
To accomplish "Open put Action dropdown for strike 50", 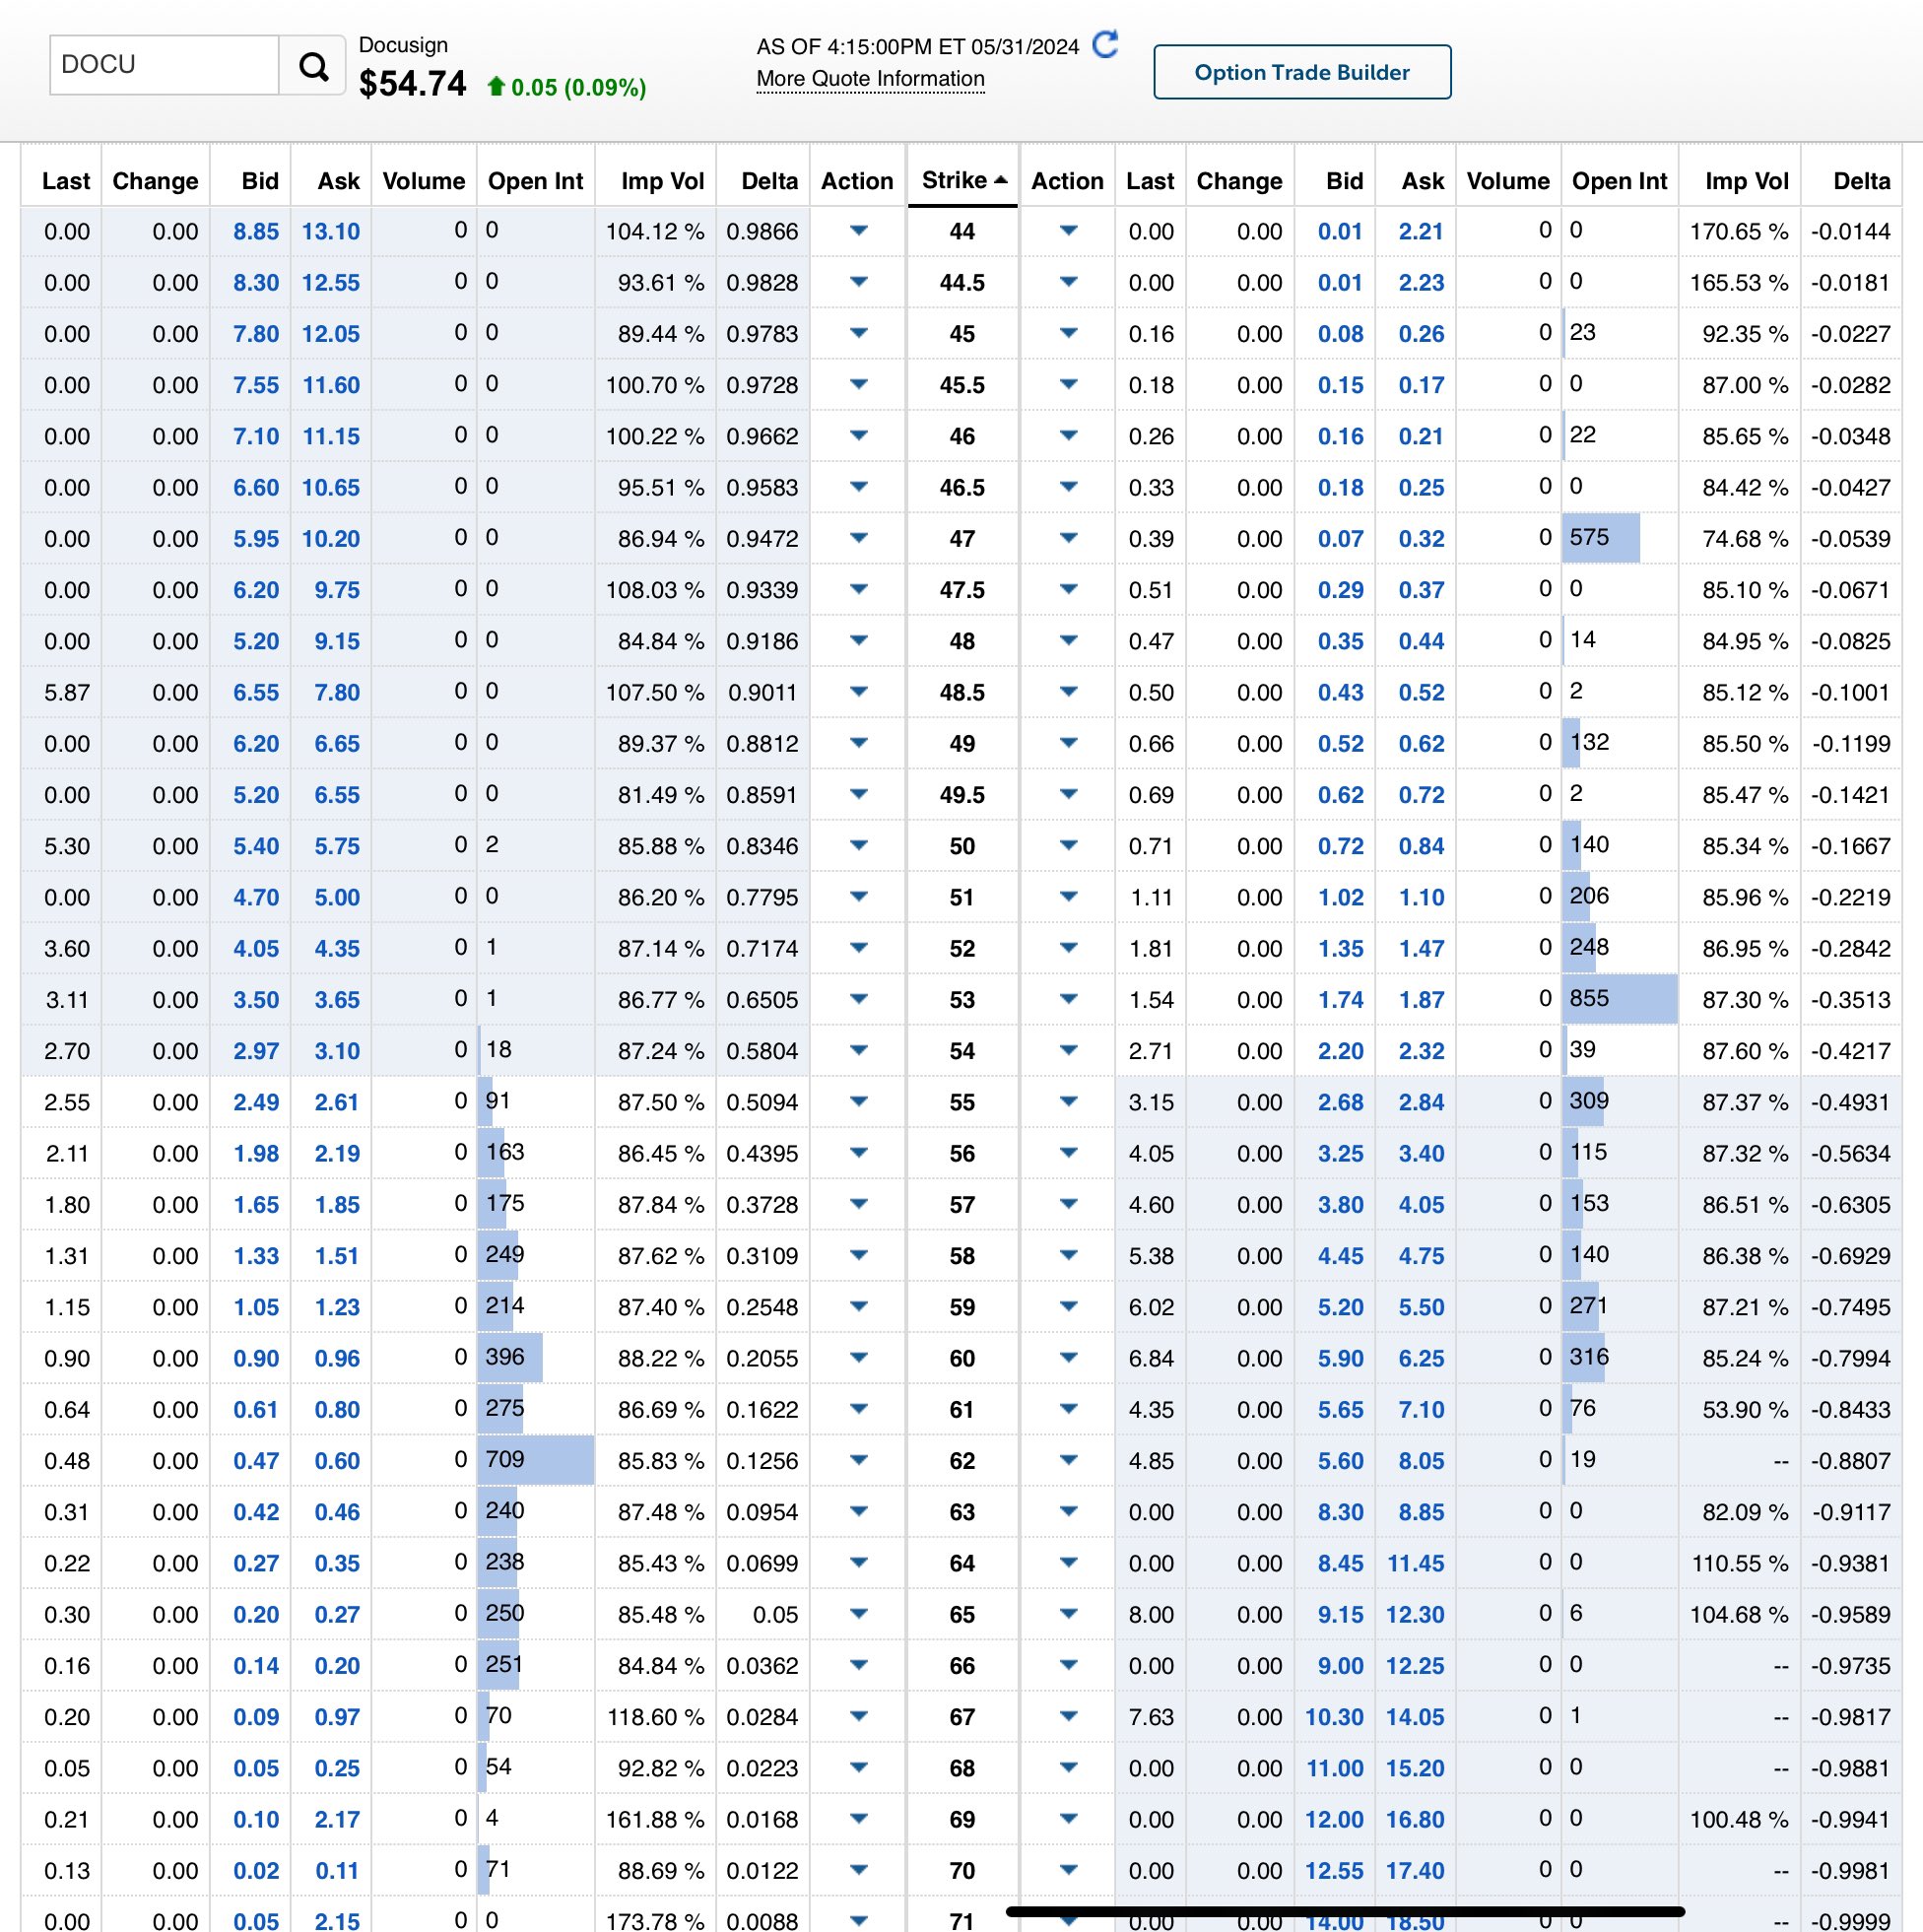I will [1068, 846].
